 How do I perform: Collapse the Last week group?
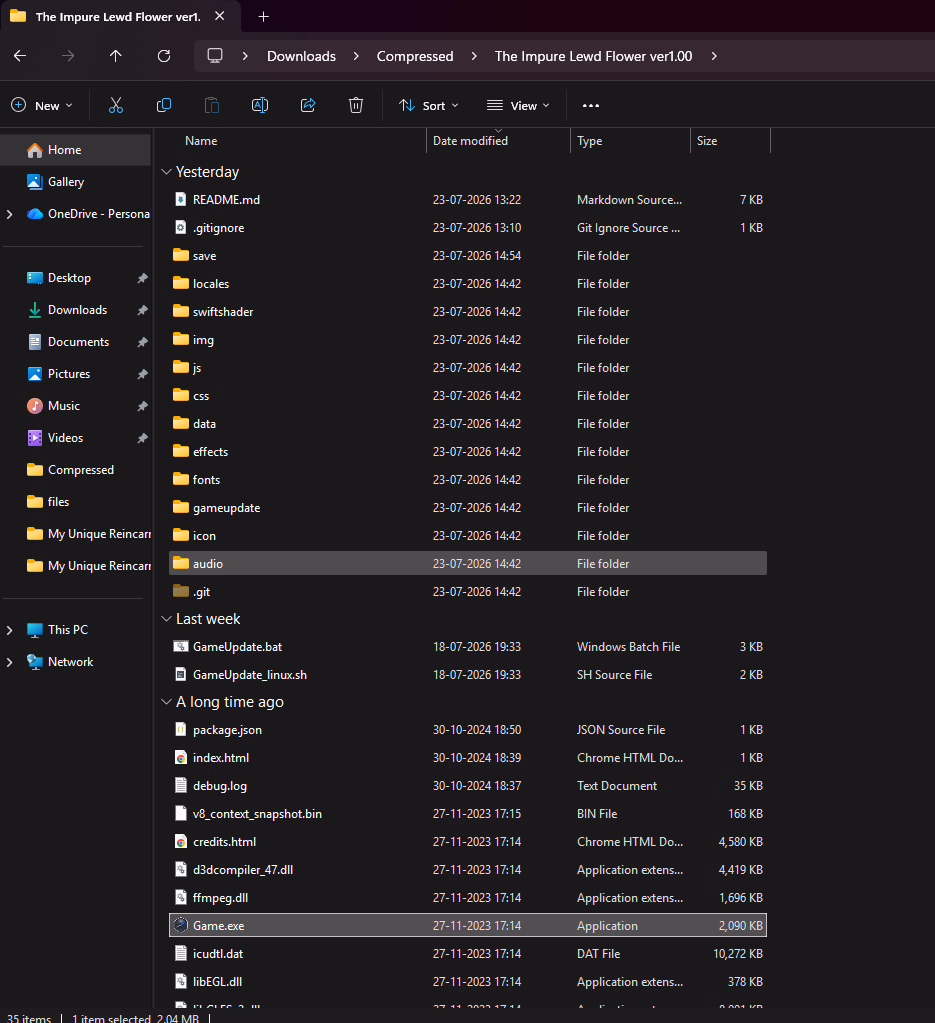(x=166, y=618)
